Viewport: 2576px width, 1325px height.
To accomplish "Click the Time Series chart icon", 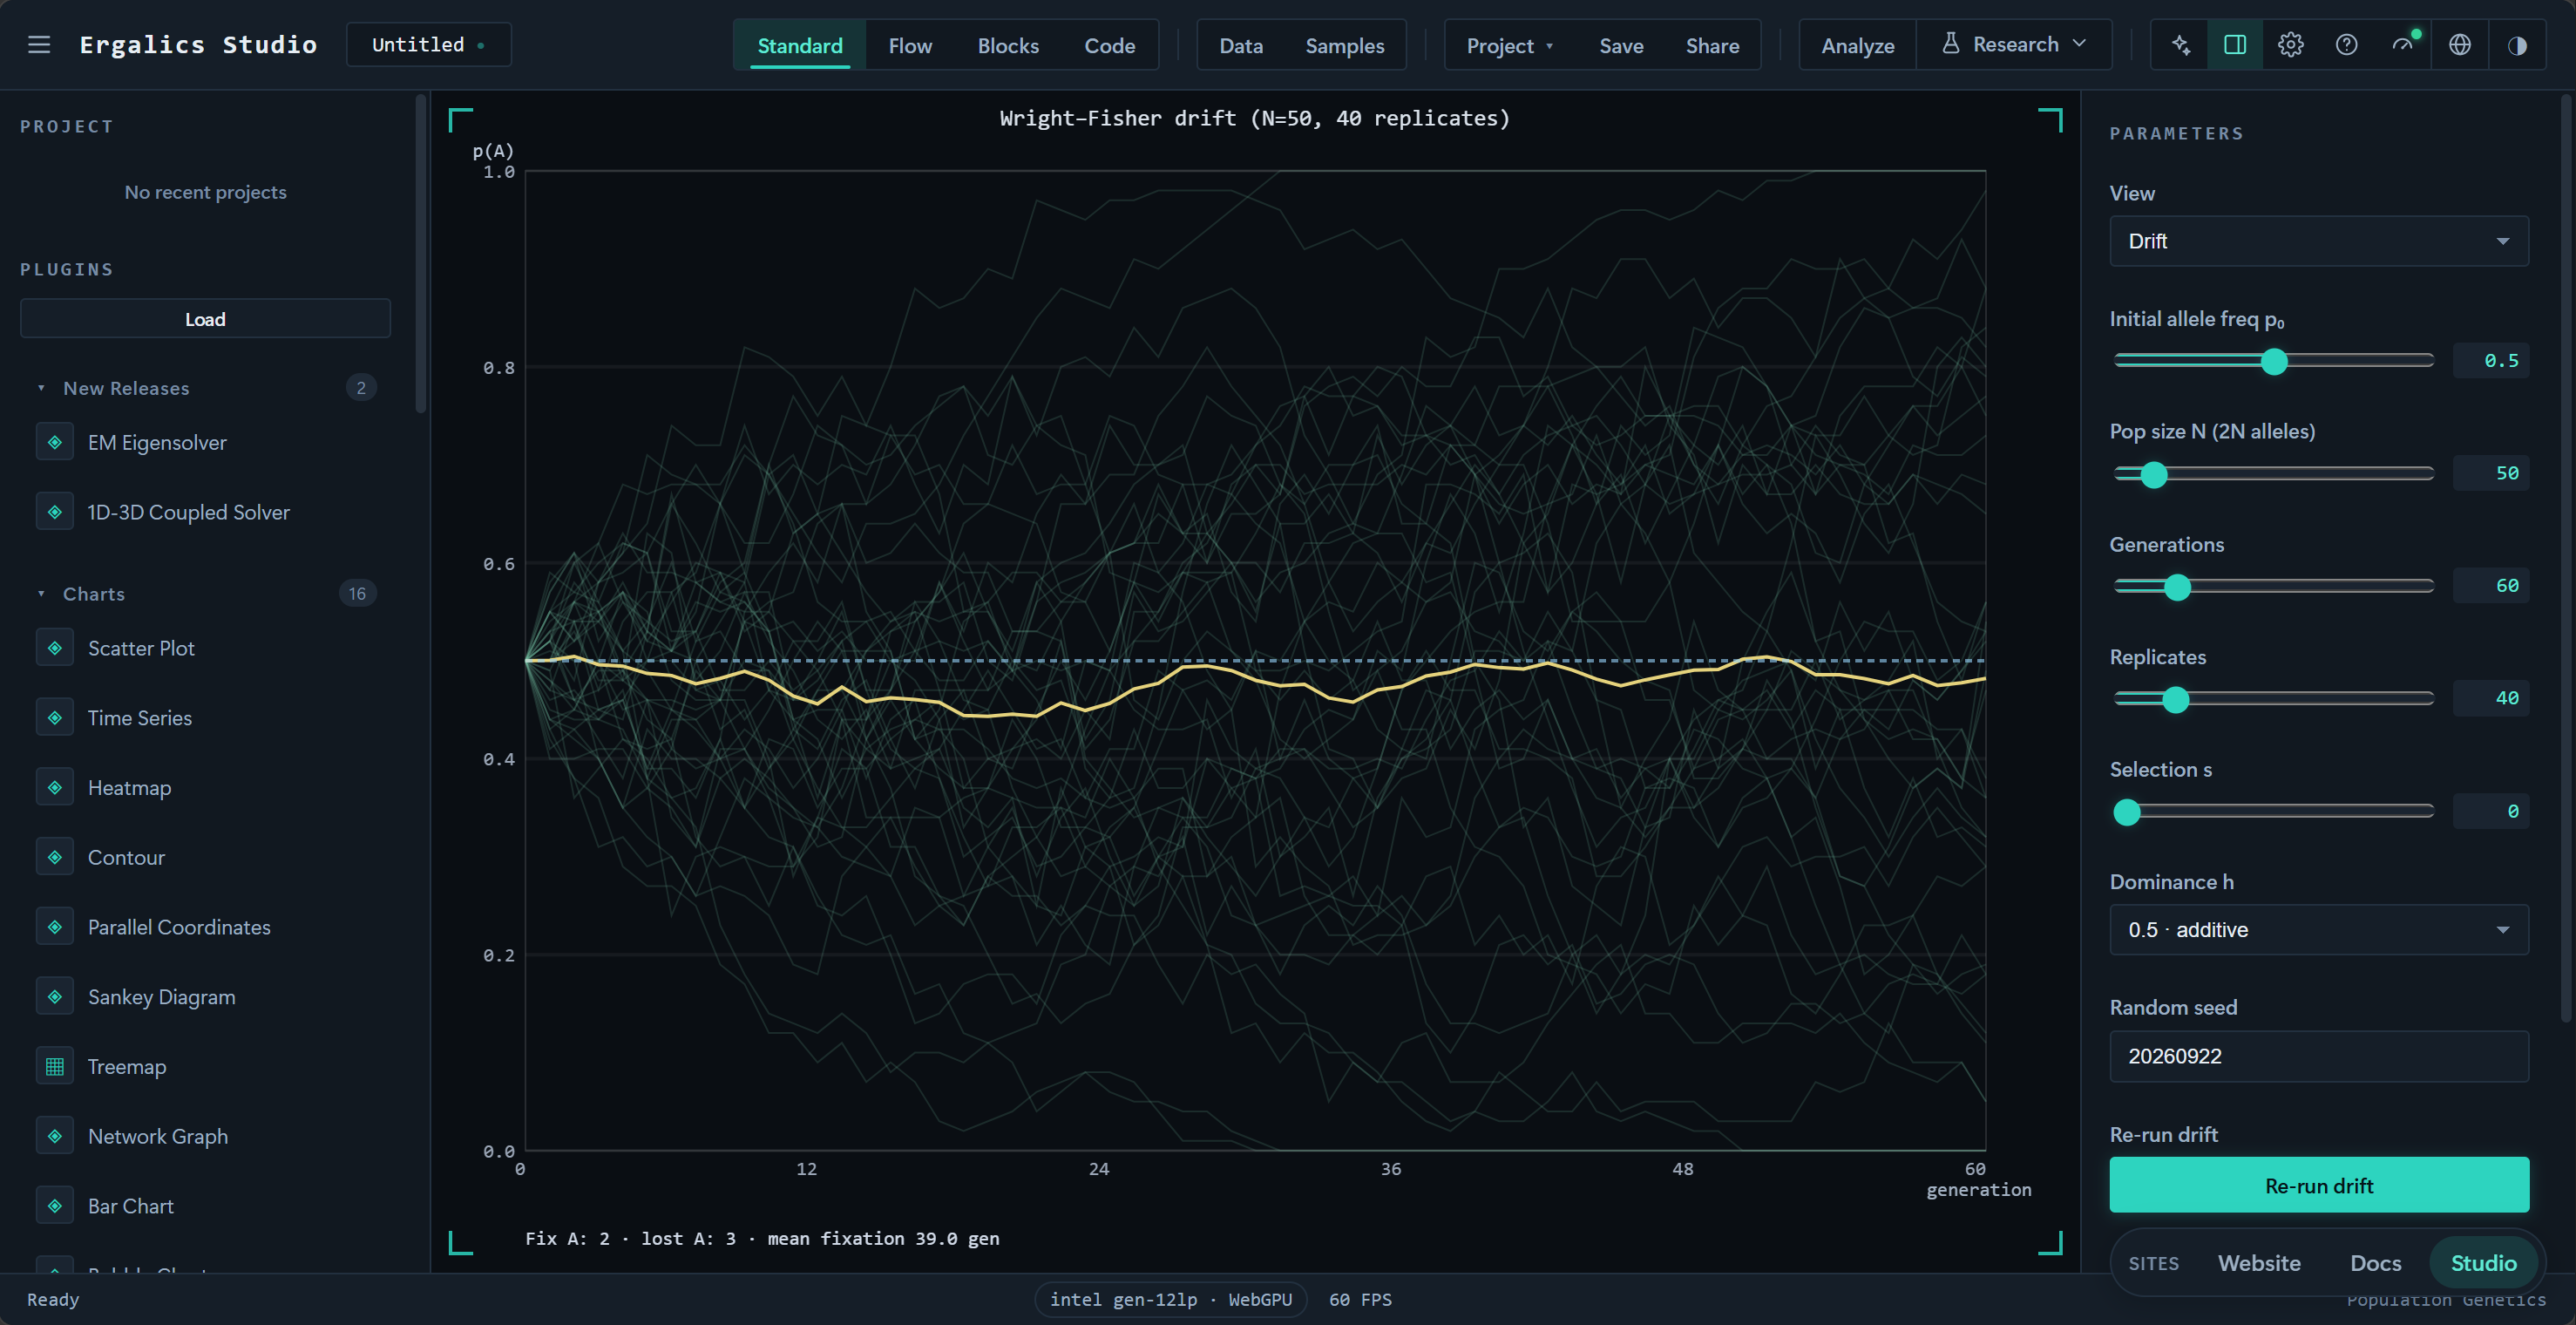I will click(x=55, y=718).
